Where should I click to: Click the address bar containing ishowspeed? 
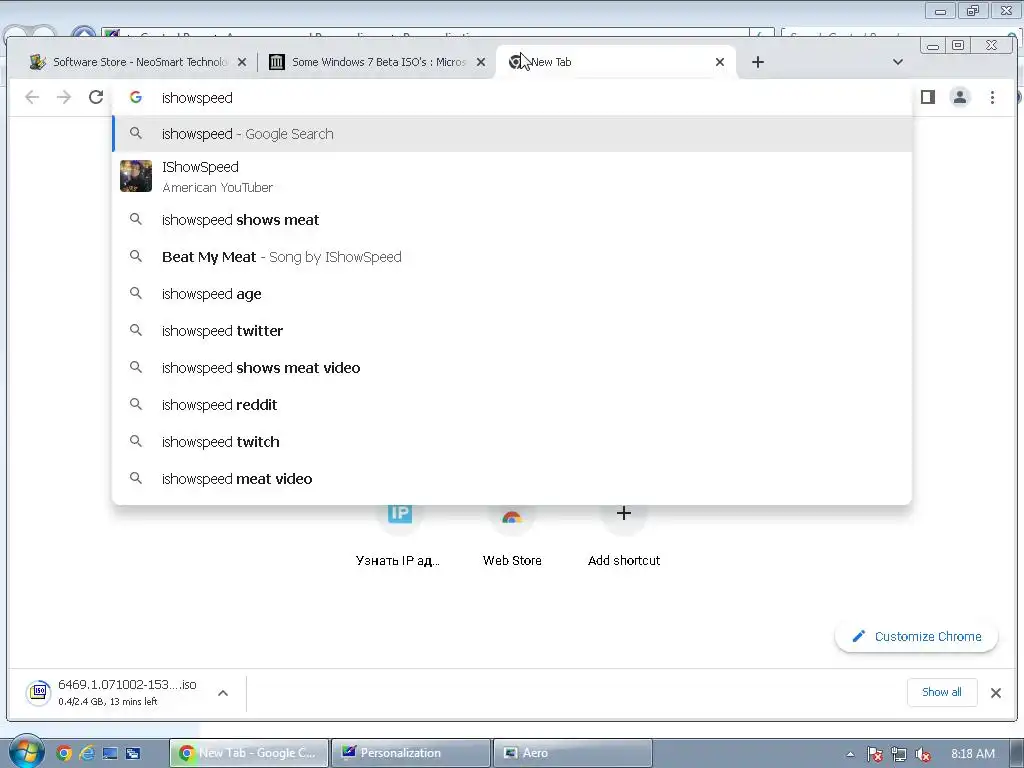pyautogui.click(x=512, y=97)
